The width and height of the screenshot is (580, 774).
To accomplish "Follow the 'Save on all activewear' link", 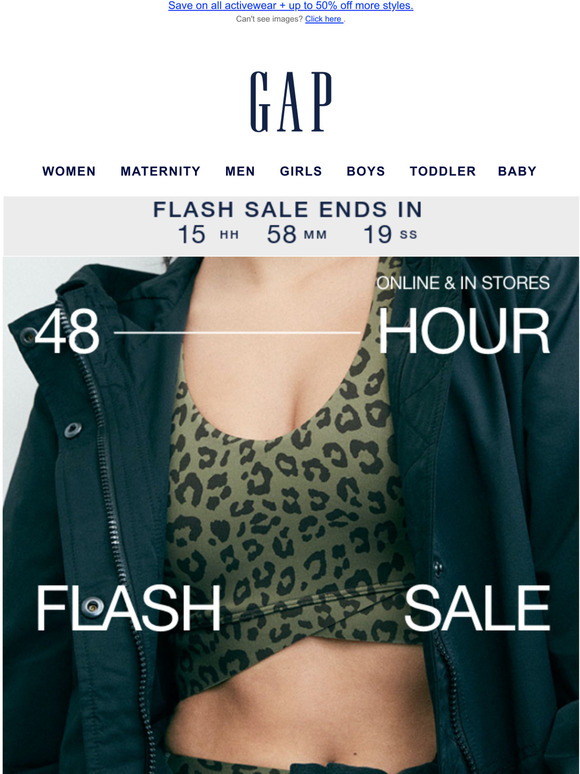I will [291, 6].
